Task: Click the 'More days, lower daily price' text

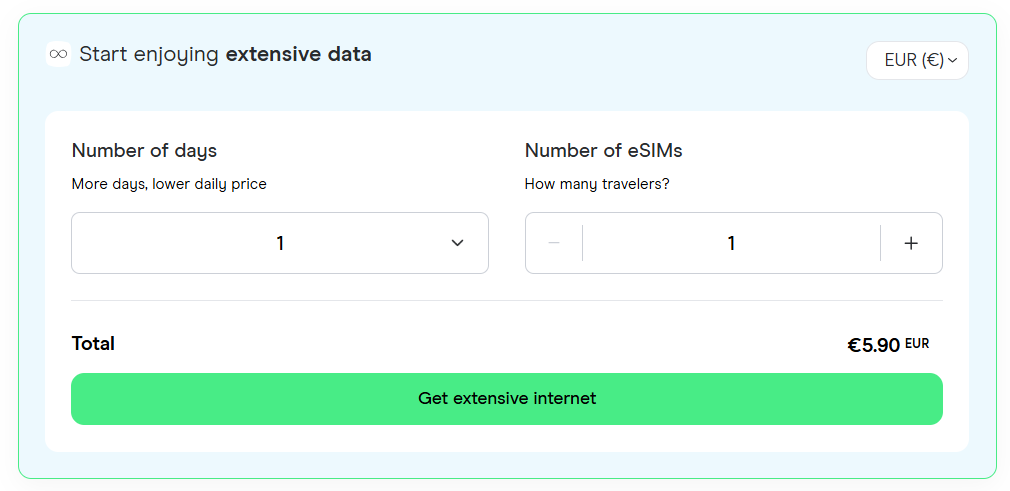Action: coord(169,184)
